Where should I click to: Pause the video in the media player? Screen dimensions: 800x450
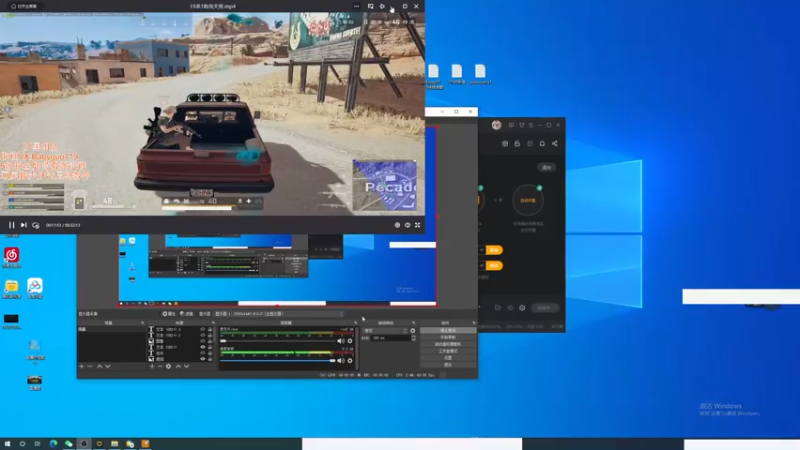pyautogui.click(x=11, y=225)
